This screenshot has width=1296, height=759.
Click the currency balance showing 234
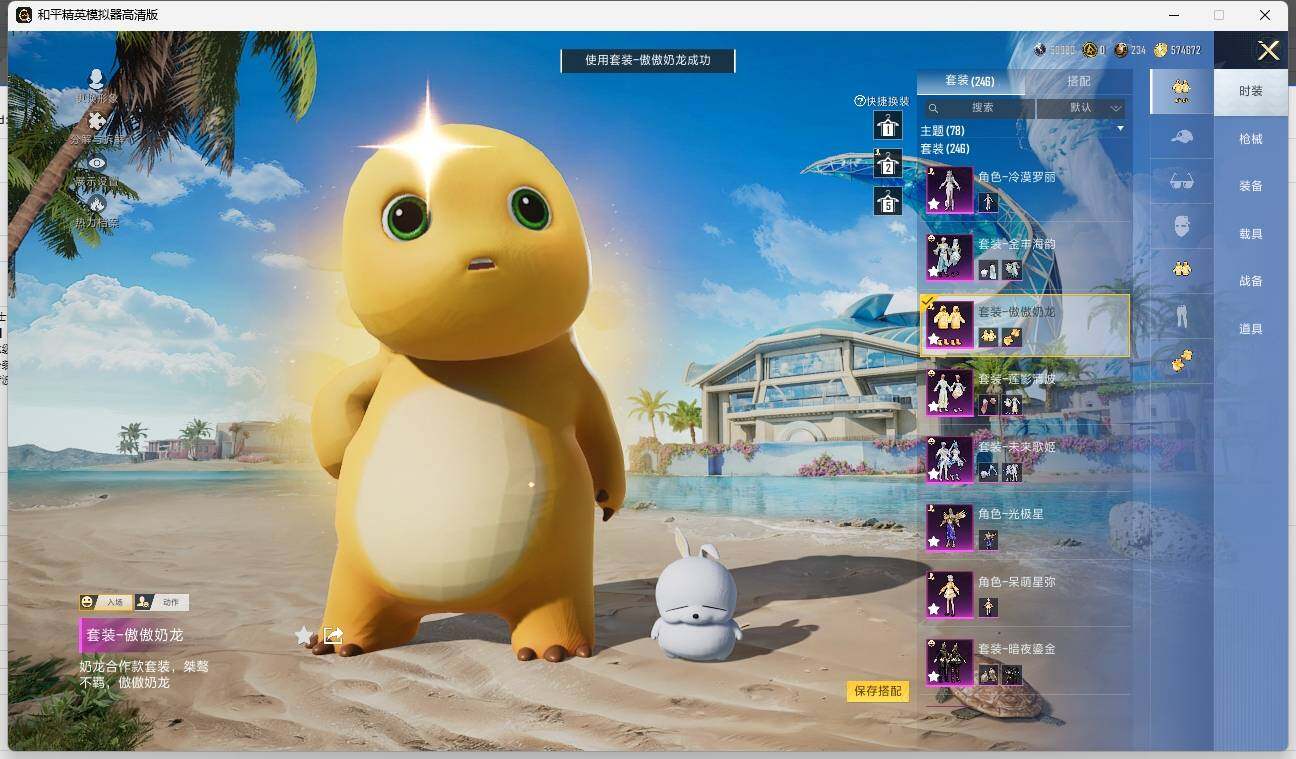1131,50
